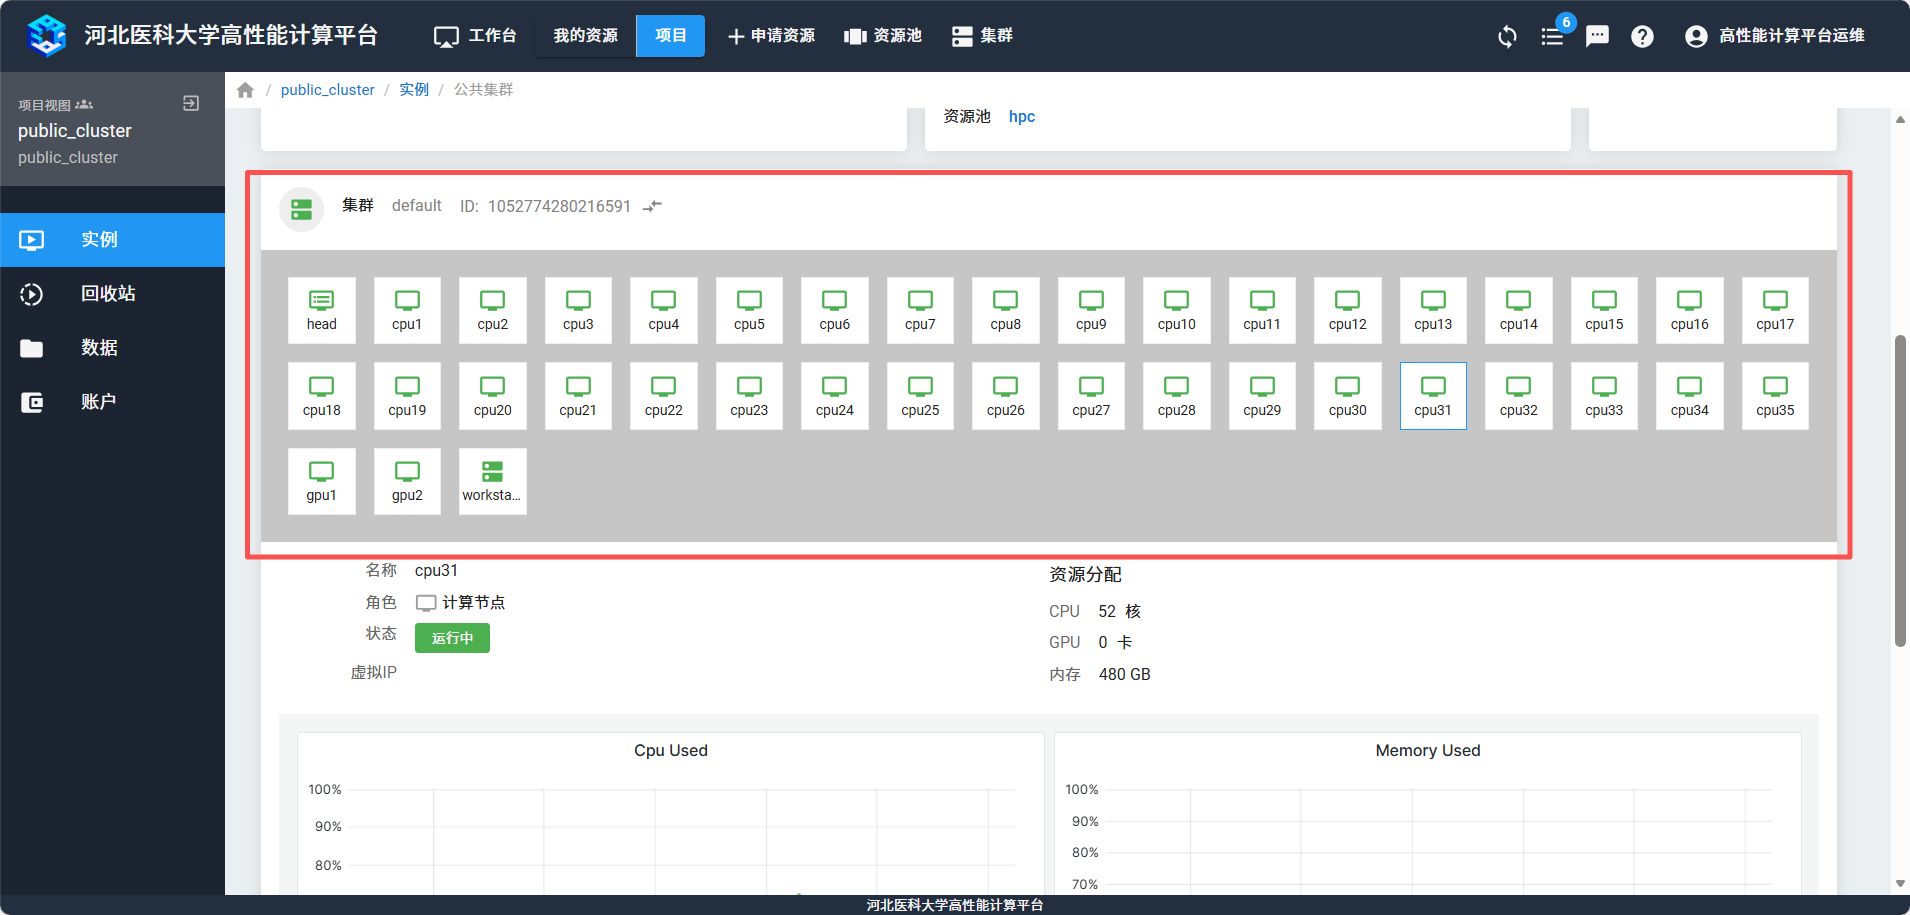Click the hpc resource pool link

(x=1021, y=117)
